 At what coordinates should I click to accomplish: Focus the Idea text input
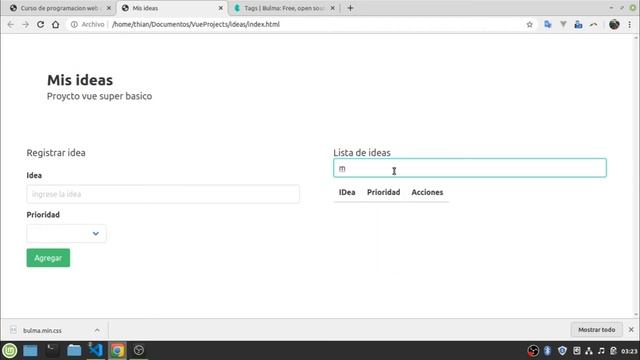coord(163,194)
